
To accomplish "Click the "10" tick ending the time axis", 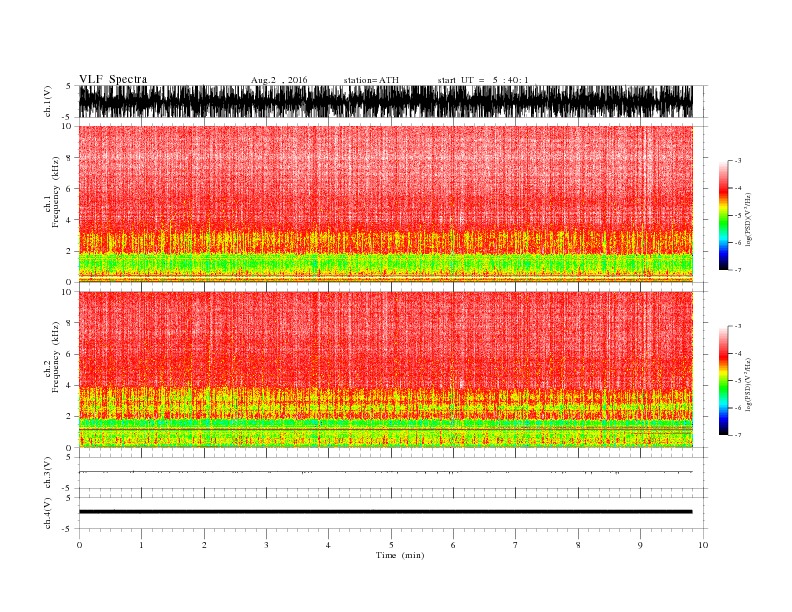I will tap(703, 545).
